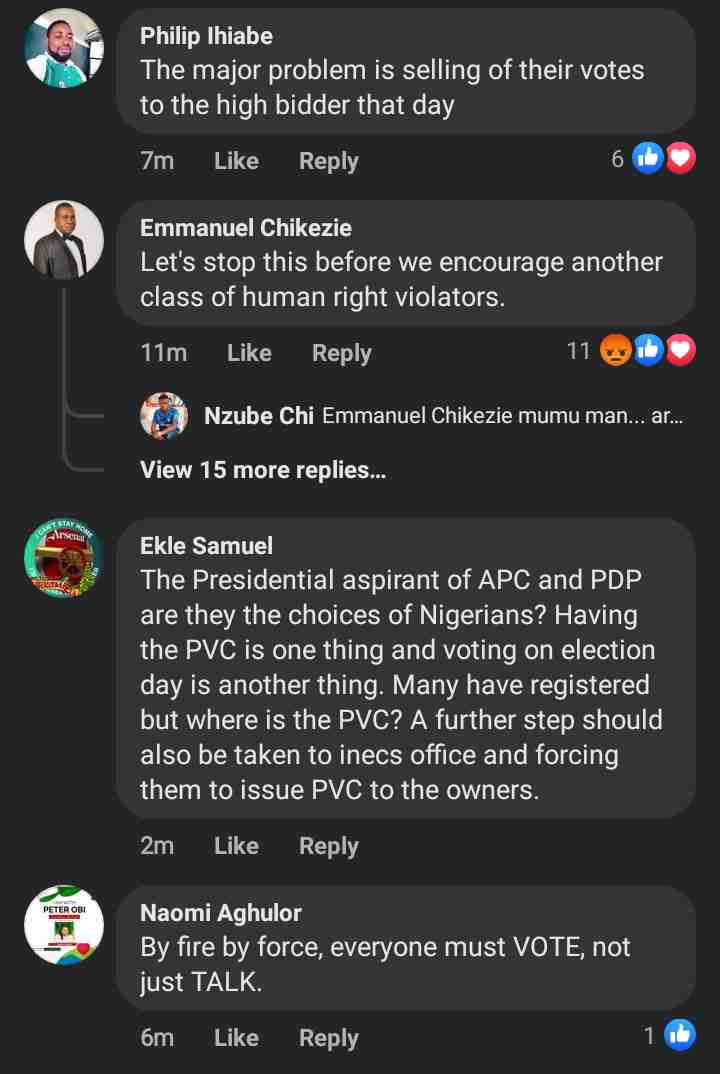Viewport: 720px width, 1074px height.
Task: Tap Nzube Chi's small reply avatar
Action: coord(164,416)
